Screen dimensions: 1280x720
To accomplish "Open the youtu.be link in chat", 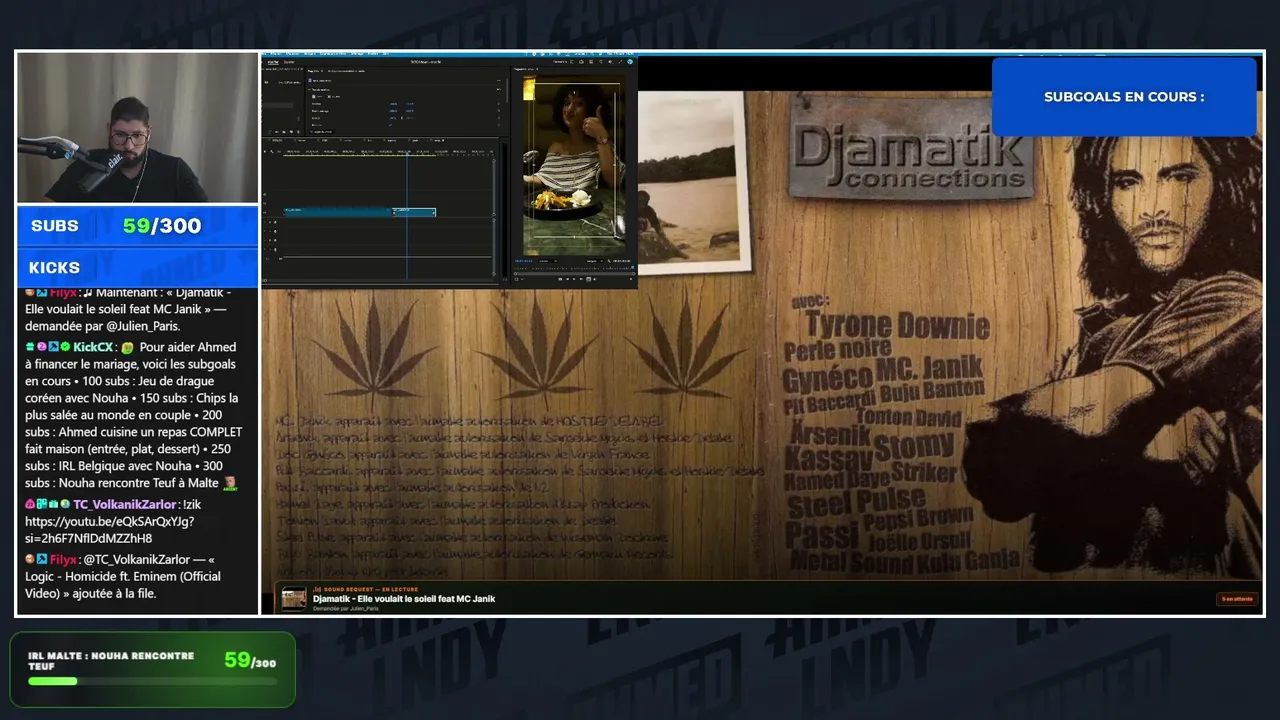I will pos(110,530).
